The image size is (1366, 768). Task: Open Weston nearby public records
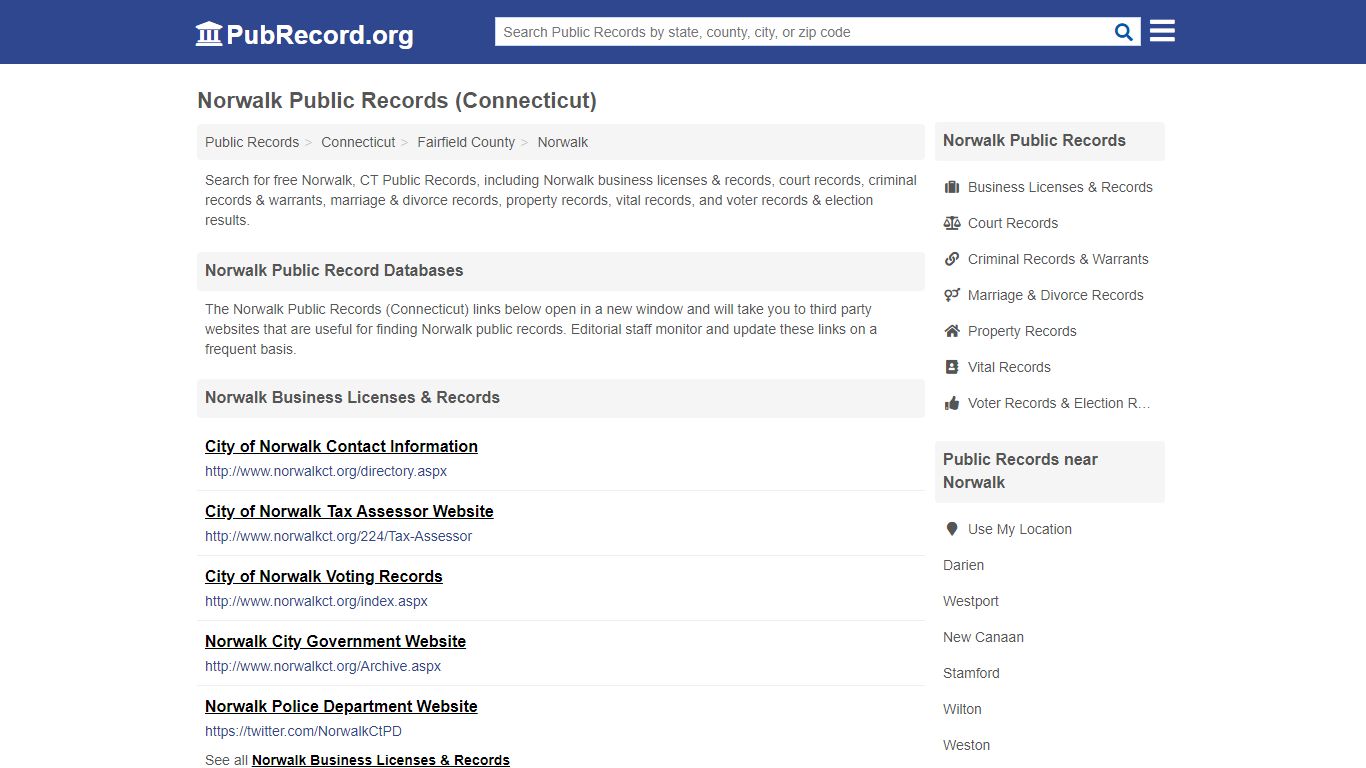[x=966, y=745]
